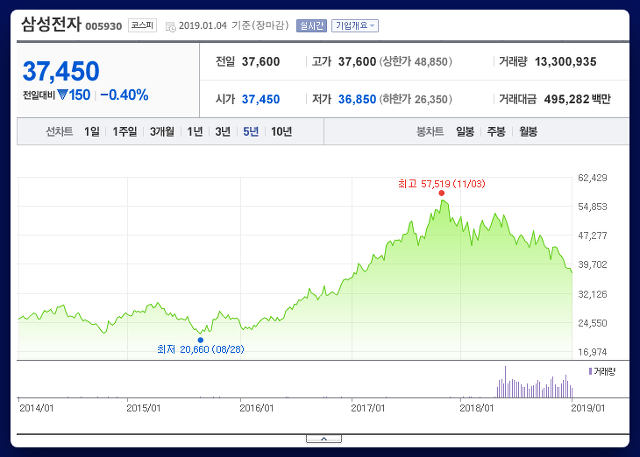The height and width of the screenshot is (457, 640).
Task: Show the 3년 line chart
Action: tap(222, 132)
